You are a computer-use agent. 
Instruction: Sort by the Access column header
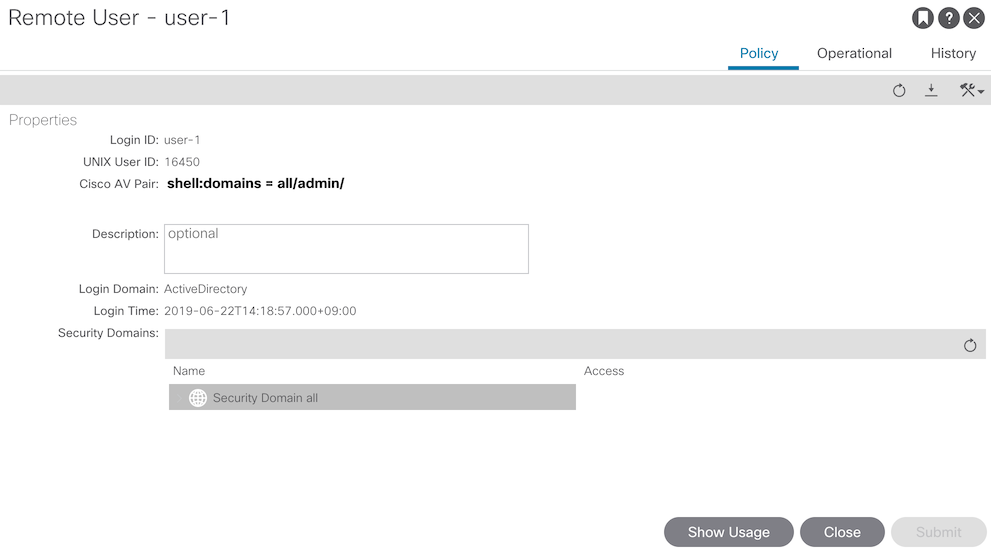pyautogui.click(x=604, y=371)
